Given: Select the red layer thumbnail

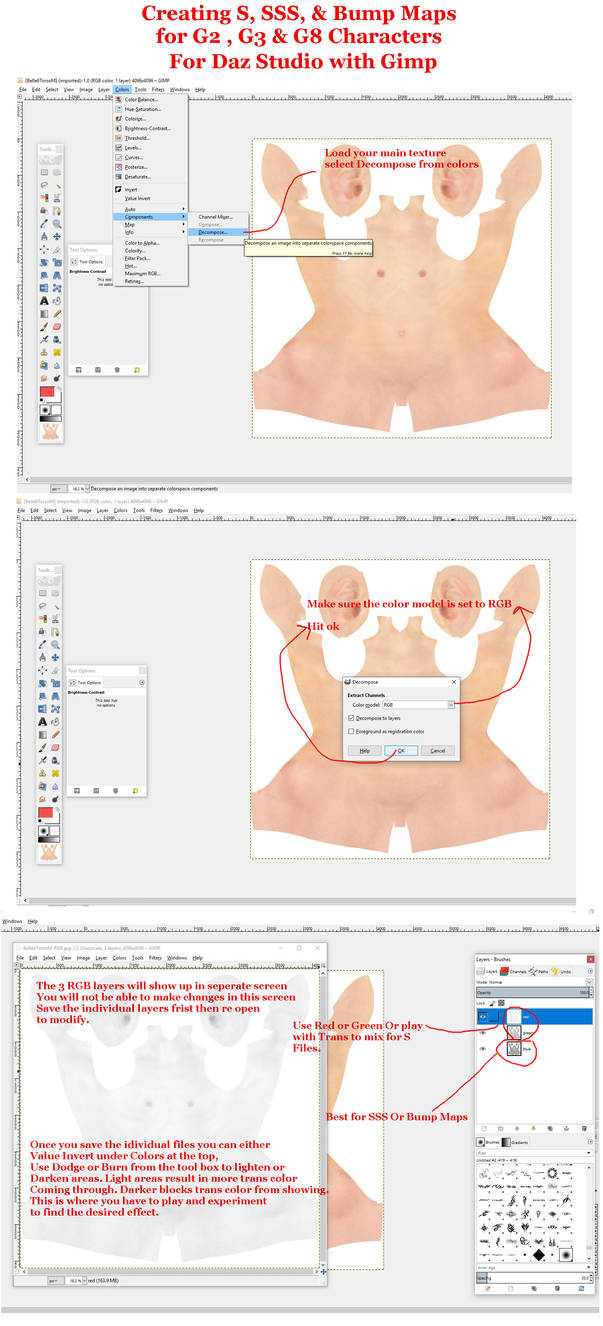Looking at the screenshot, I should (514, 1017).
